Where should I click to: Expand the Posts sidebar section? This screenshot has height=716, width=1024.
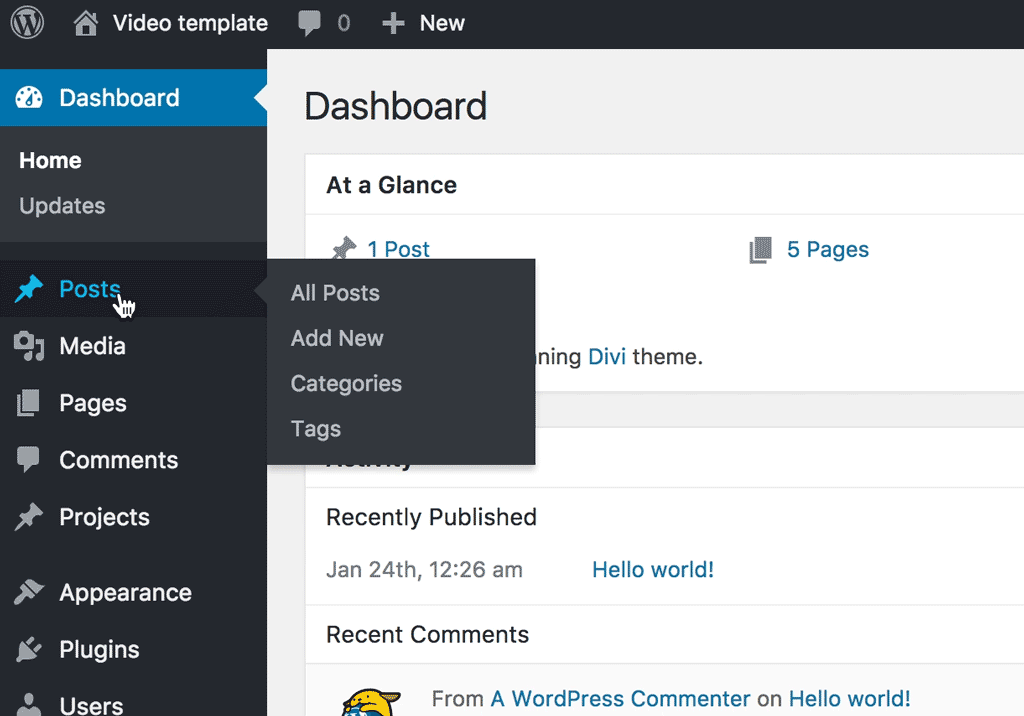coord(89,289)
